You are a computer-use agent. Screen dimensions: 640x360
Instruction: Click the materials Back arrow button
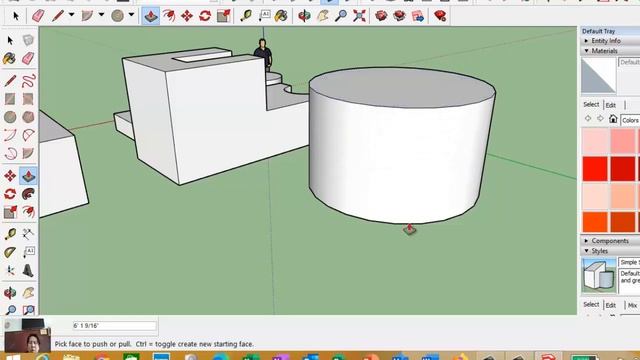(x=588, y=118)
